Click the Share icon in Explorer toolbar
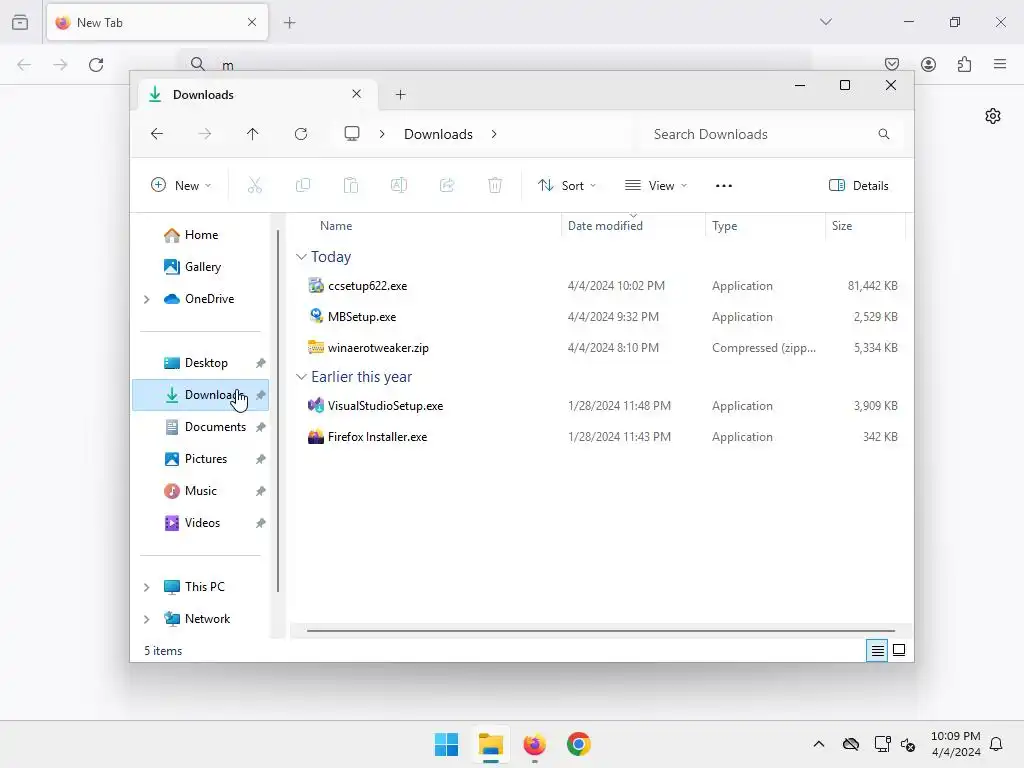 point(447,185)
